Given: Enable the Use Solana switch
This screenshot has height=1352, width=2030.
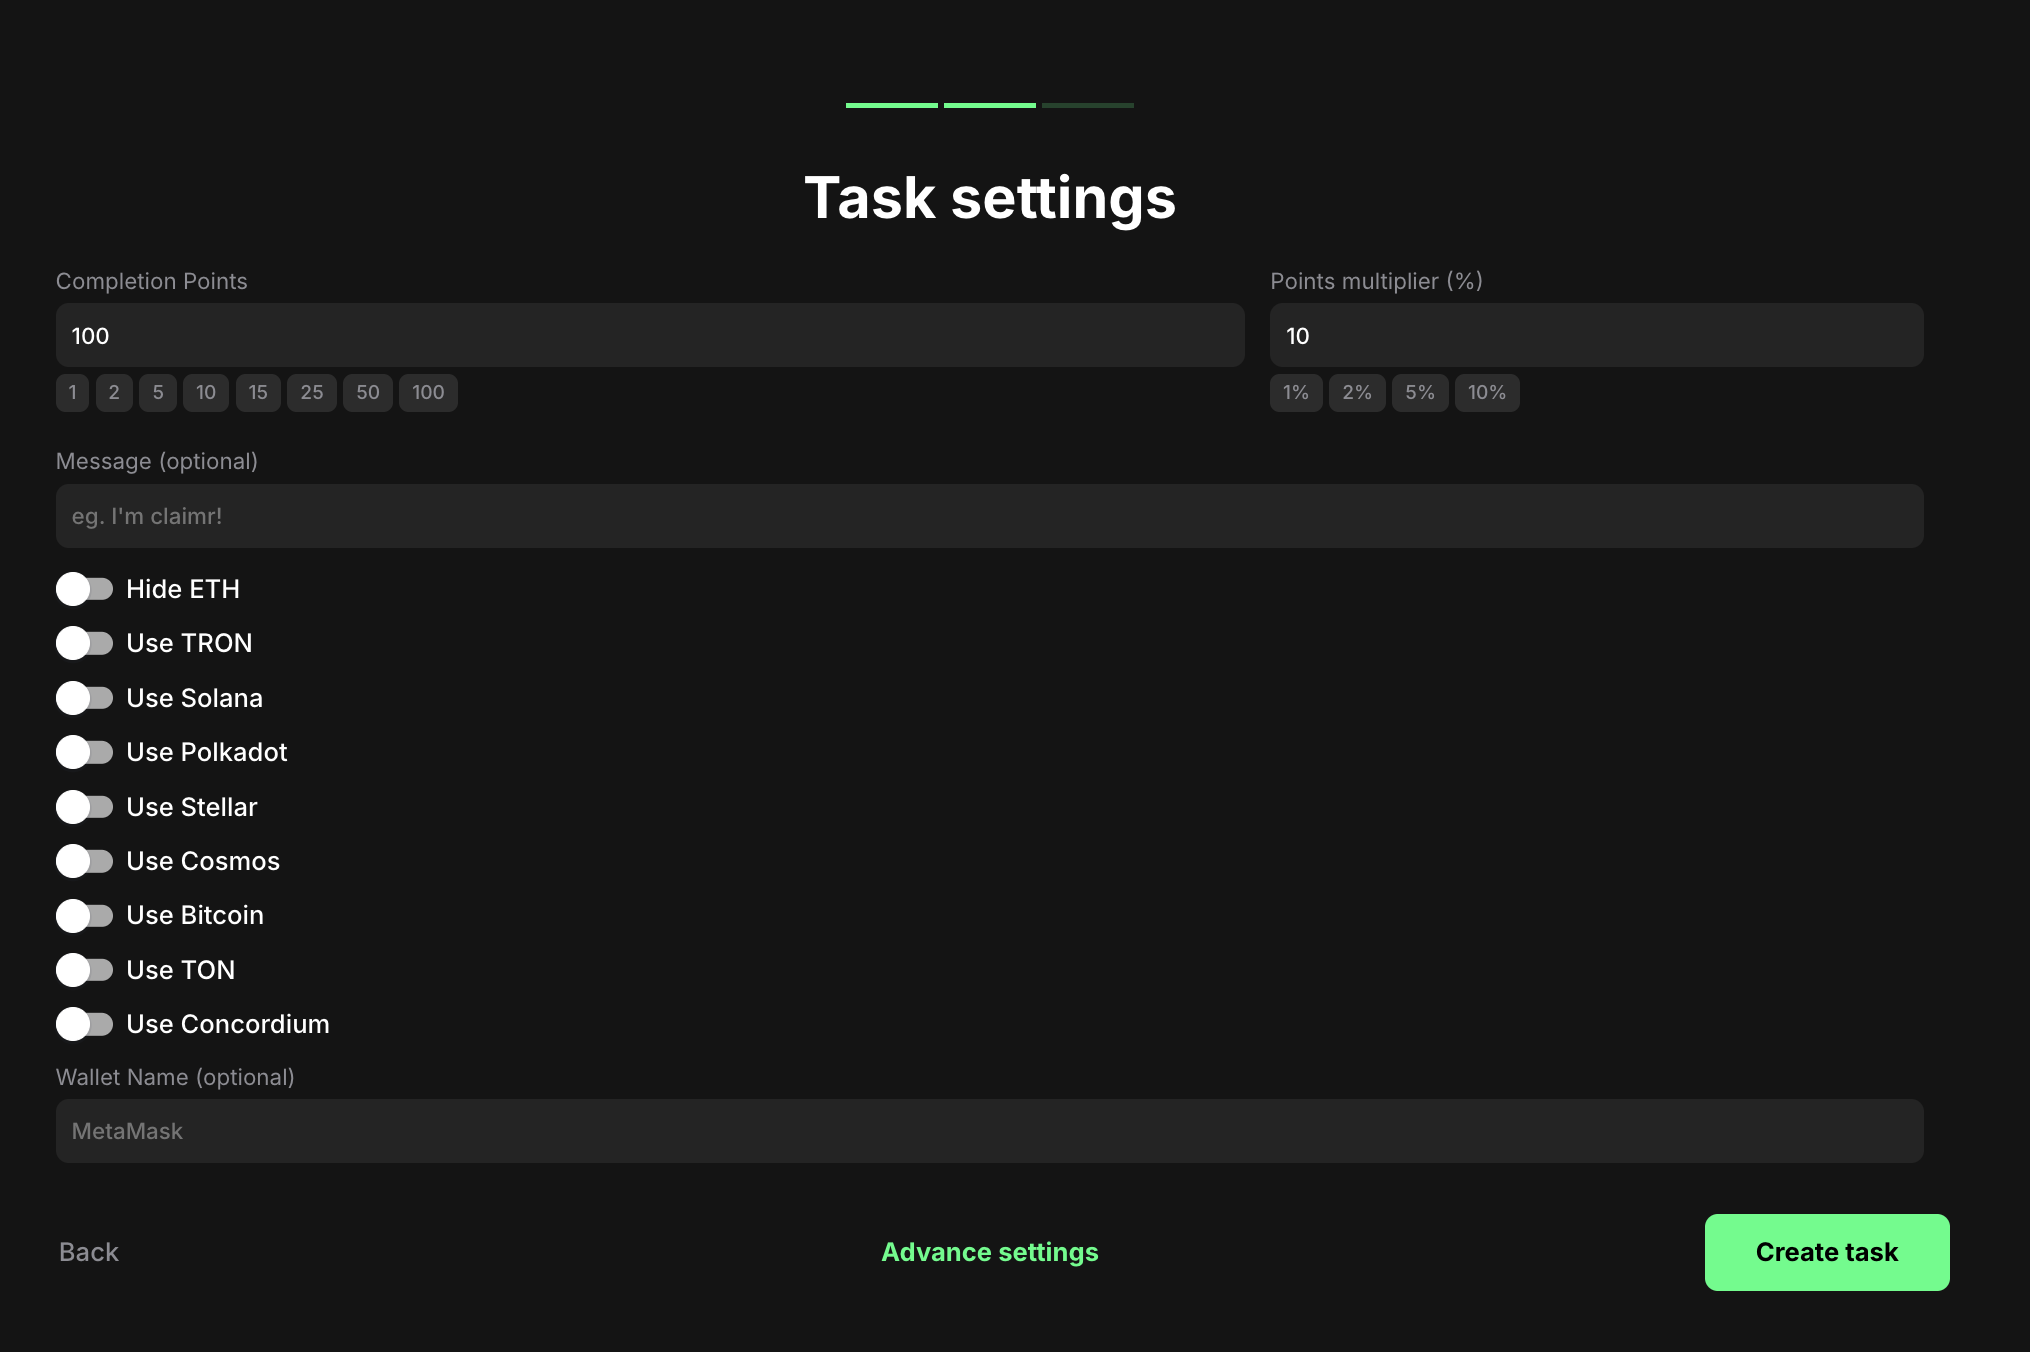Looking at the screenshot, I should tap(85, 698).
